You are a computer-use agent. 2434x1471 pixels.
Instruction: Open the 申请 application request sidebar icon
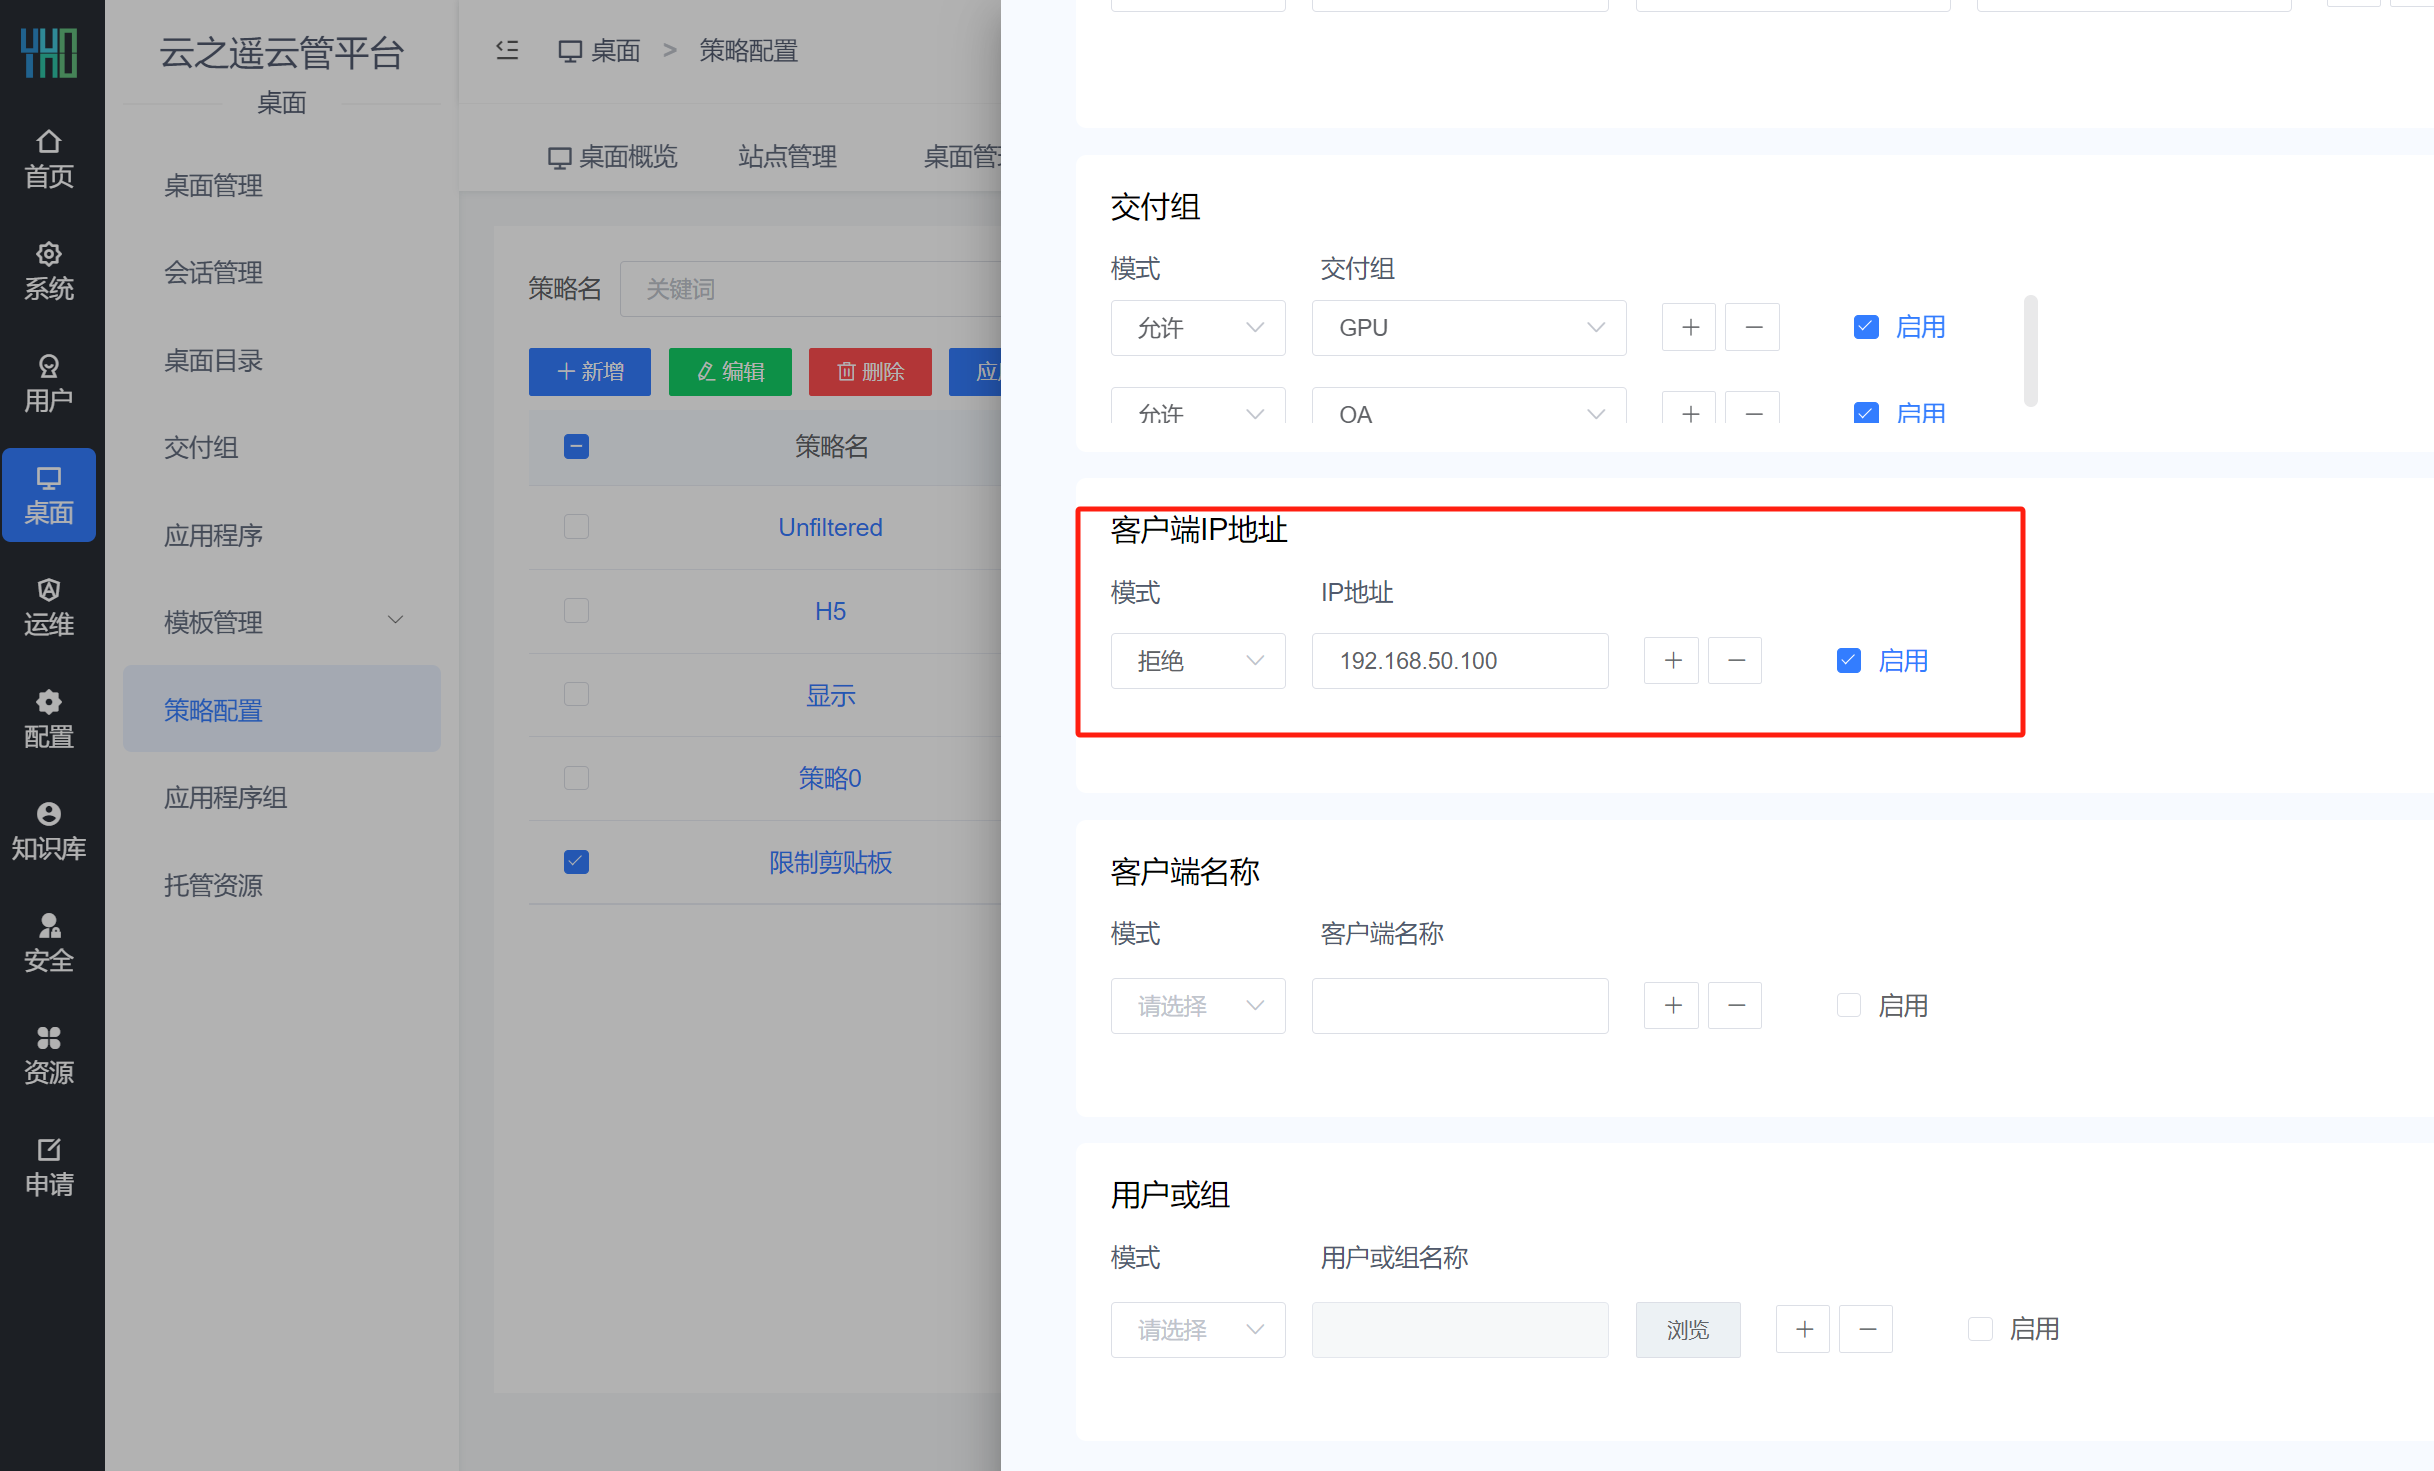pyautogui.click(x=49, y=1168)
